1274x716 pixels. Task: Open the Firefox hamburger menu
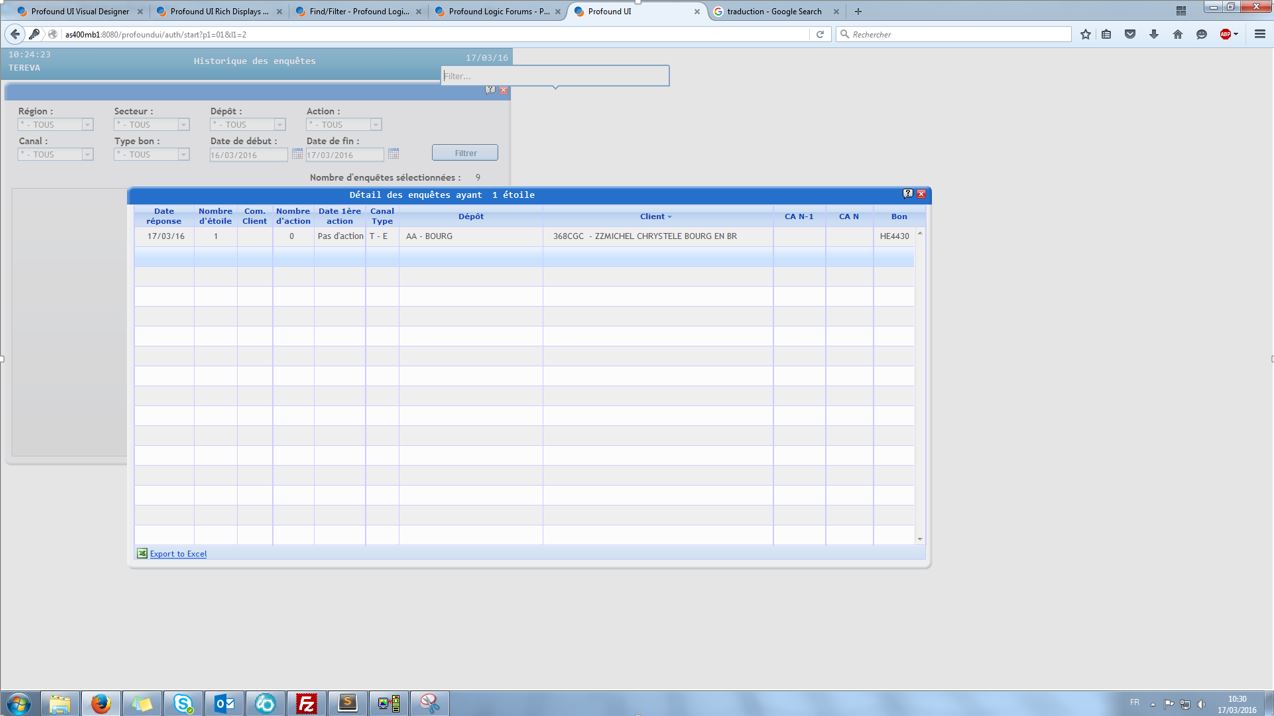point(1260,34)
